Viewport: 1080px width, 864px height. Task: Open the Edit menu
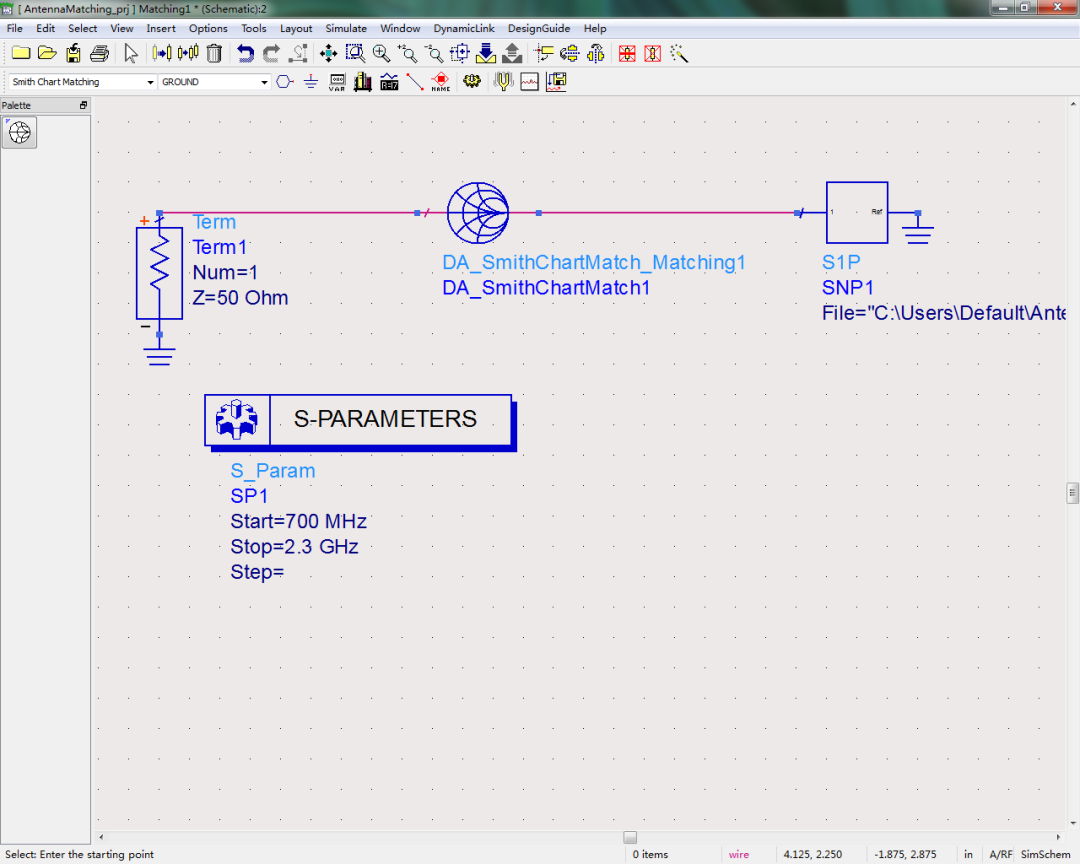point(45,28)
